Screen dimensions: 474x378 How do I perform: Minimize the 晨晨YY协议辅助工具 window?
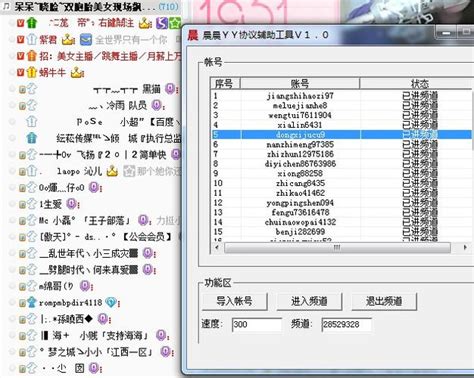coord(446,33)
